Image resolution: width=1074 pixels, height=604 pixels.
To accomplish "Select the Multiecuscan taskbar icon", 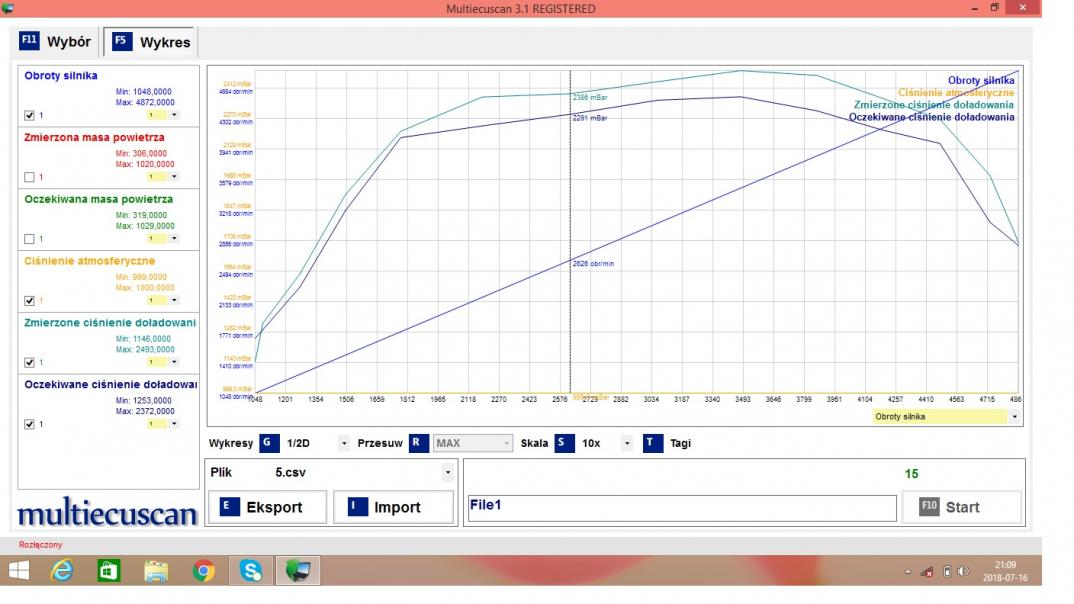I will (298, 570).
